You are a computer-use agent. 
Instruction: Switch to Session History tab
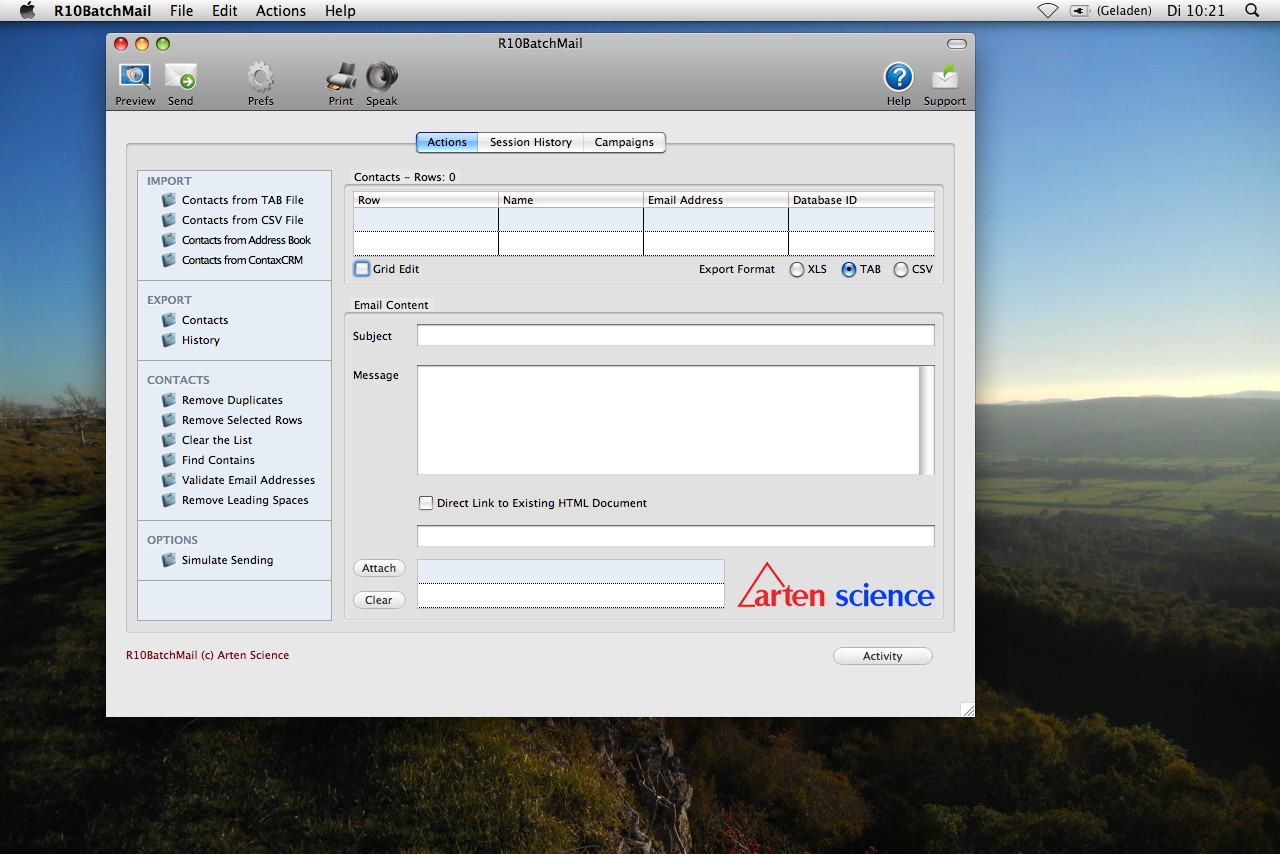[x=531, y=142]
